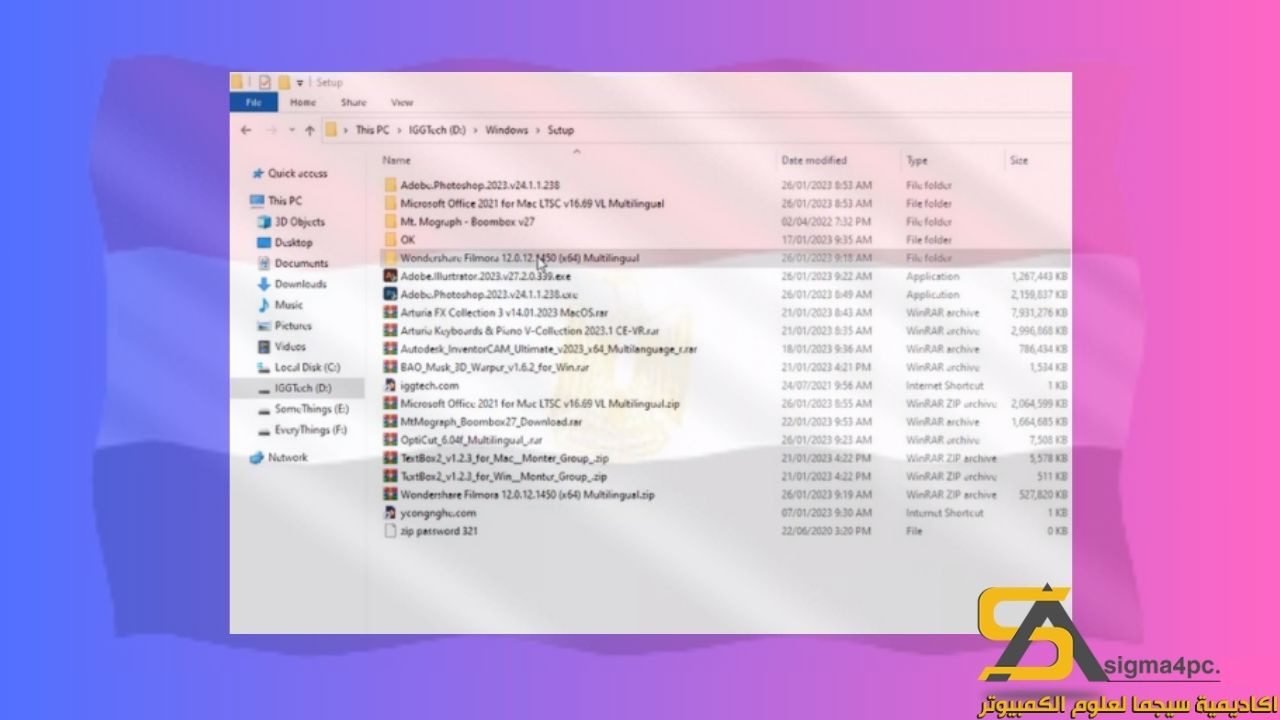Image resolution: width=1280 pixels, height=720 pixels.
Task: Go up one folder level arrow
Action: (310, 130)
